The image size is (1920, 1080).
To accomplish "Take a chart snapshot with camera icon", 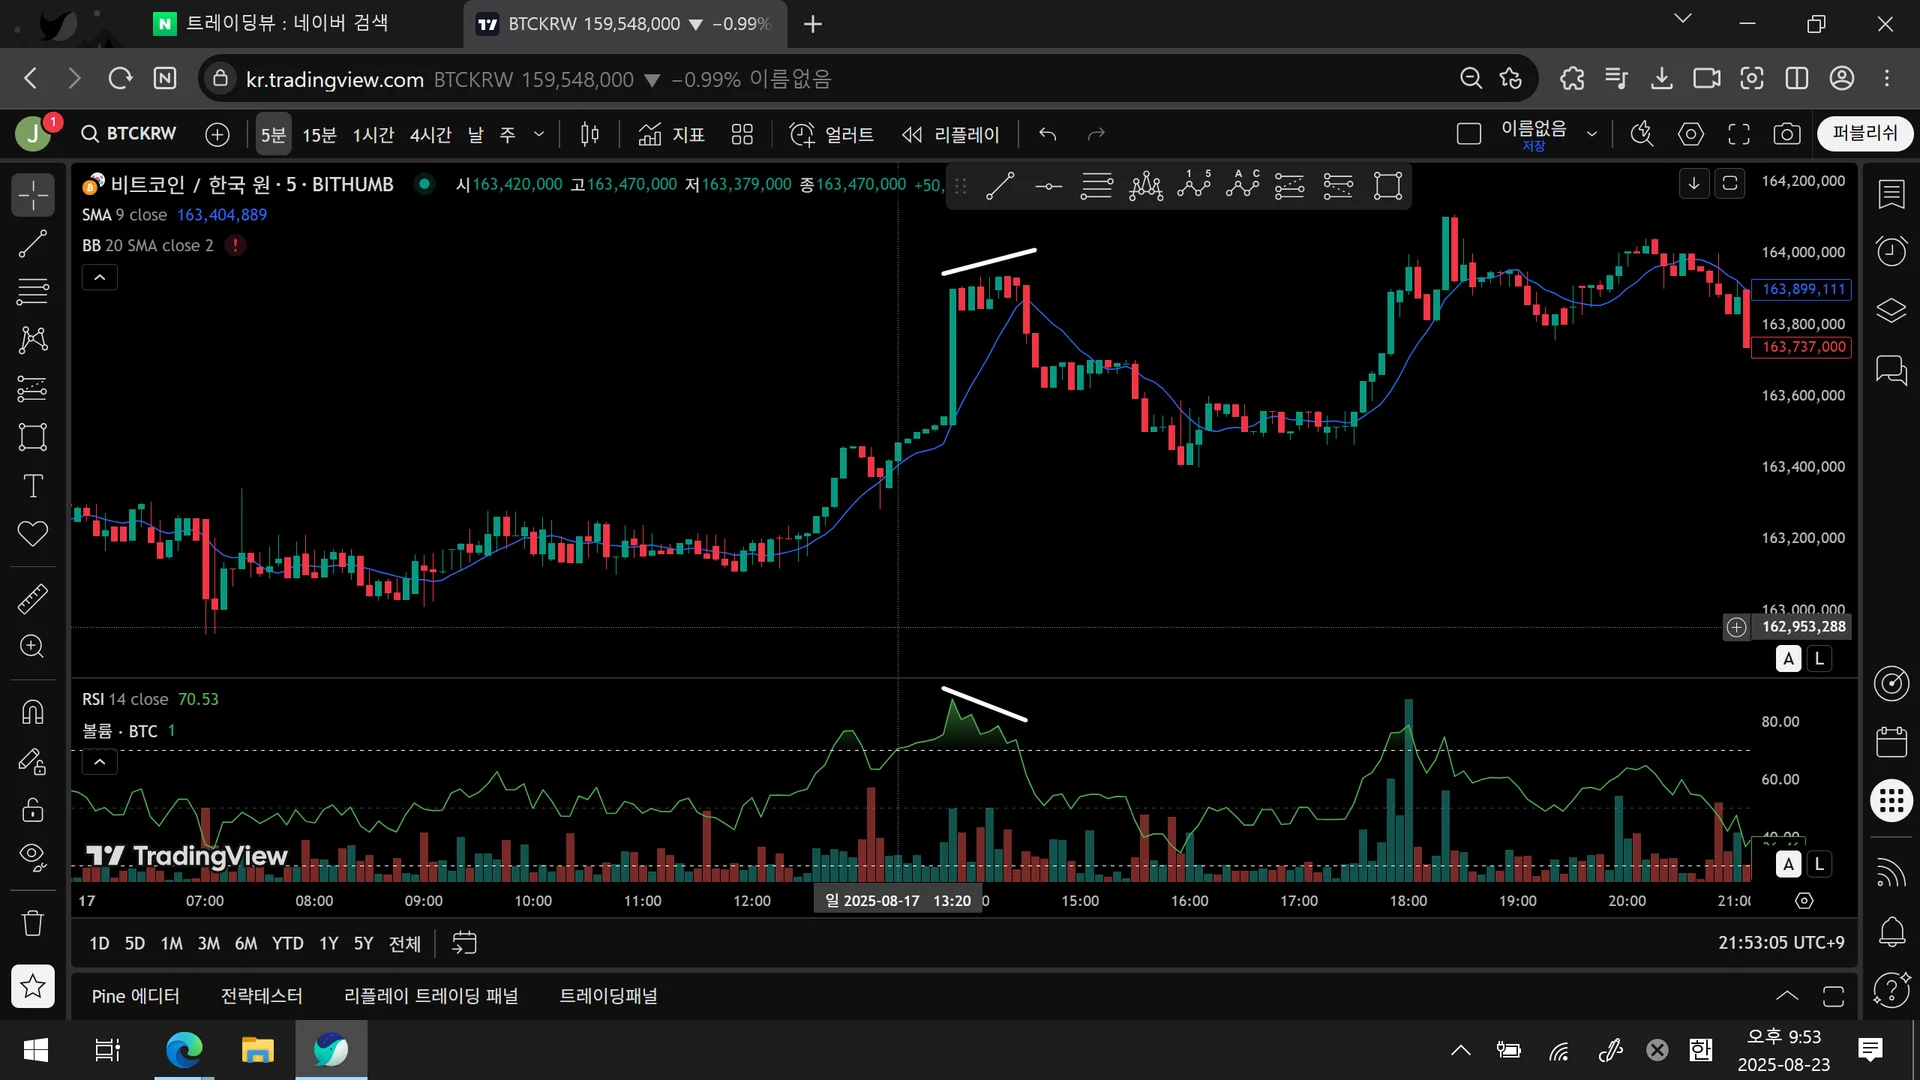I will tap(1787, 134).
